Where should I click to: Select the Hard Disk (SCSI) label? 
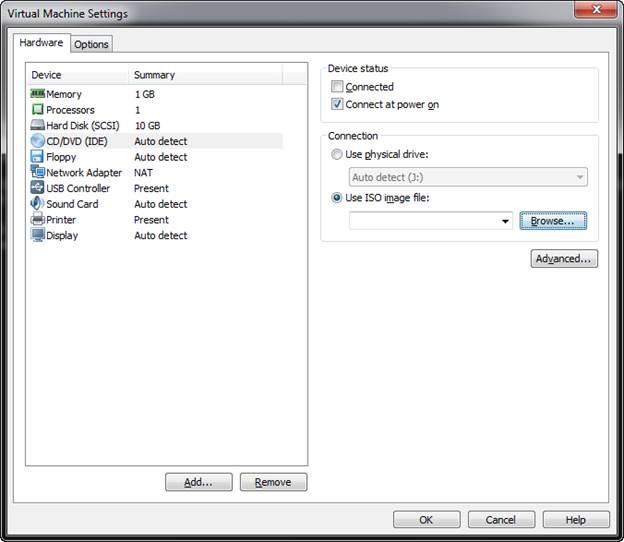[x=83, y=125]
